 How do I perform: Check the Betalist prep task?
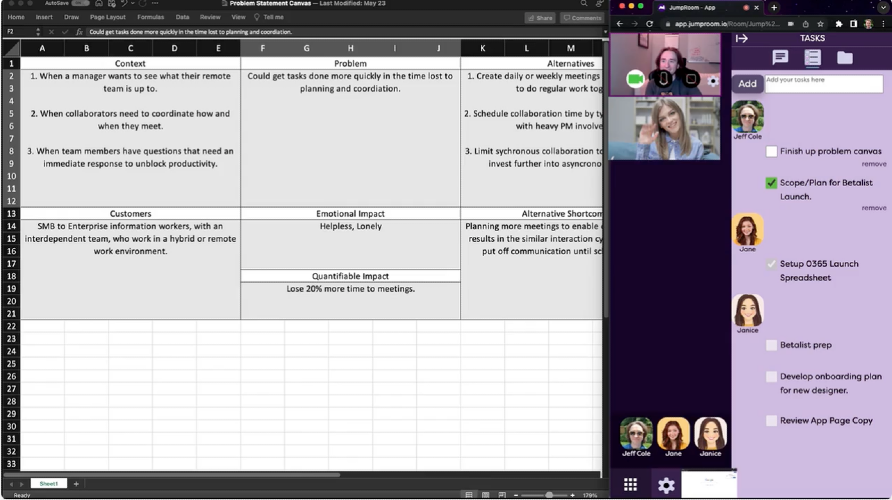point(771,345)
